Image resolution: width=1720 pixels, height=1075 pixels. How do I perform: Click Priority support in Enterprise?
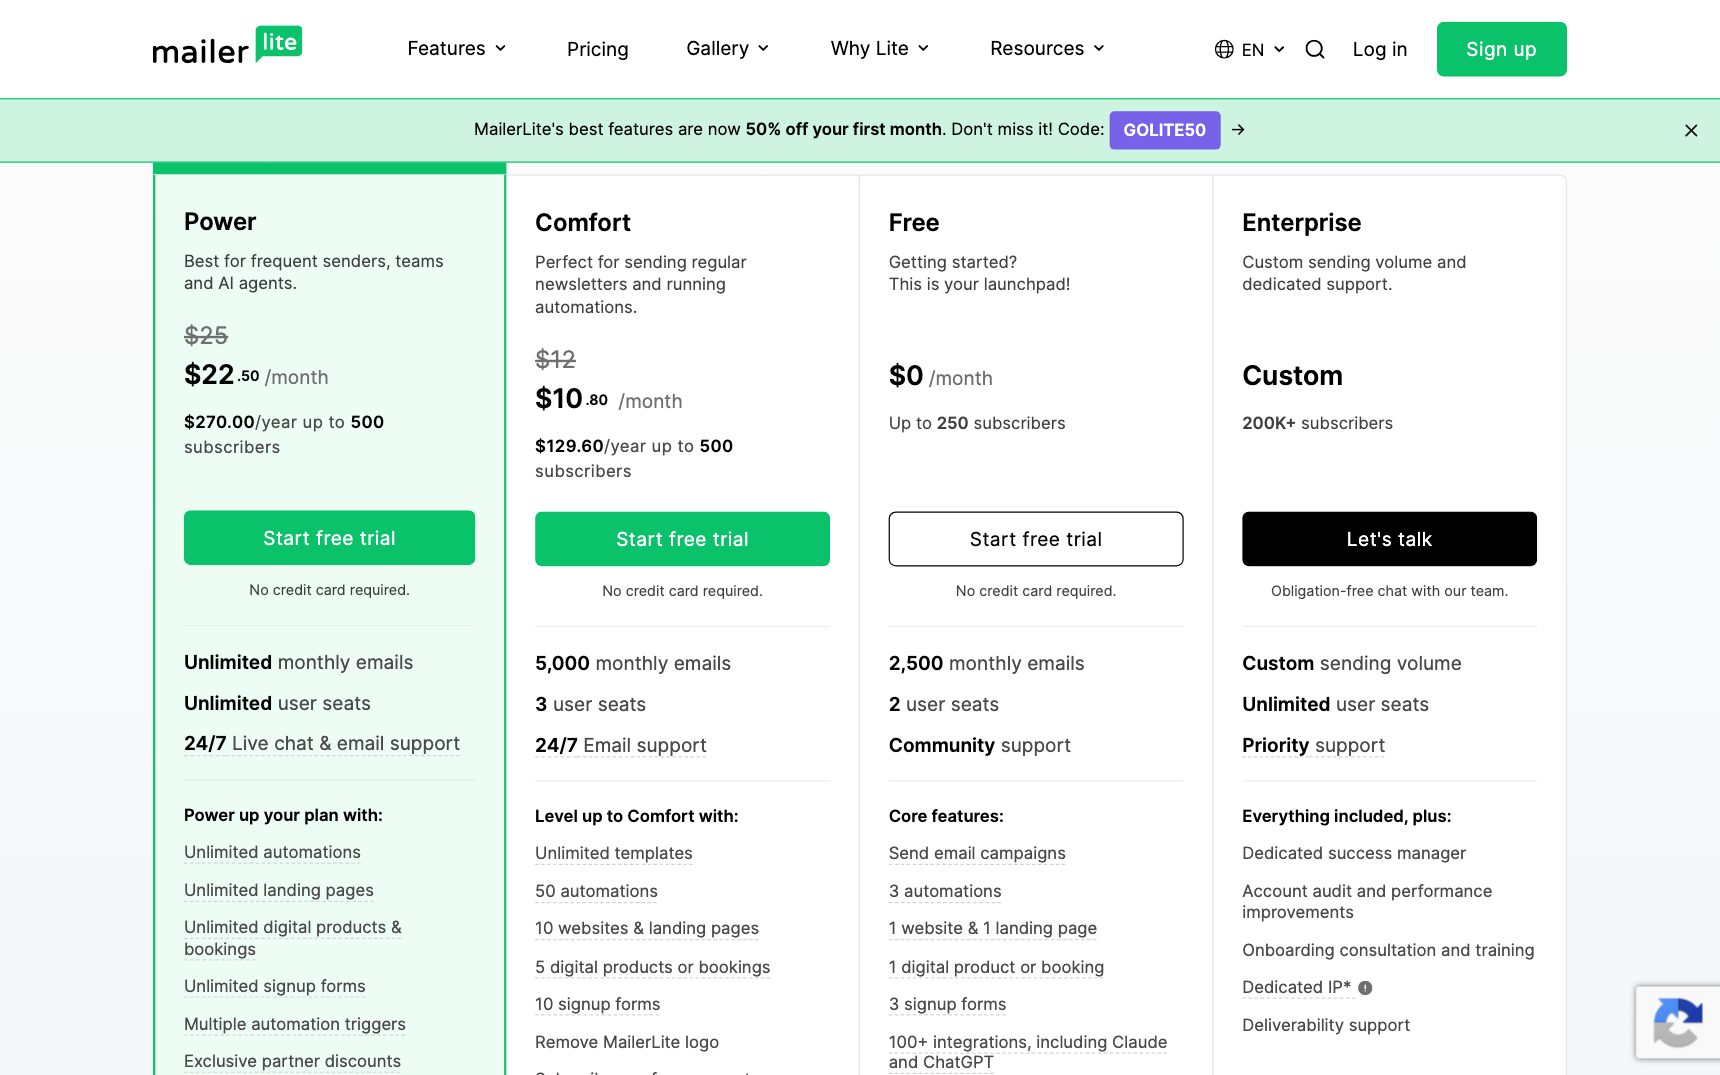tap(1314, 745)
